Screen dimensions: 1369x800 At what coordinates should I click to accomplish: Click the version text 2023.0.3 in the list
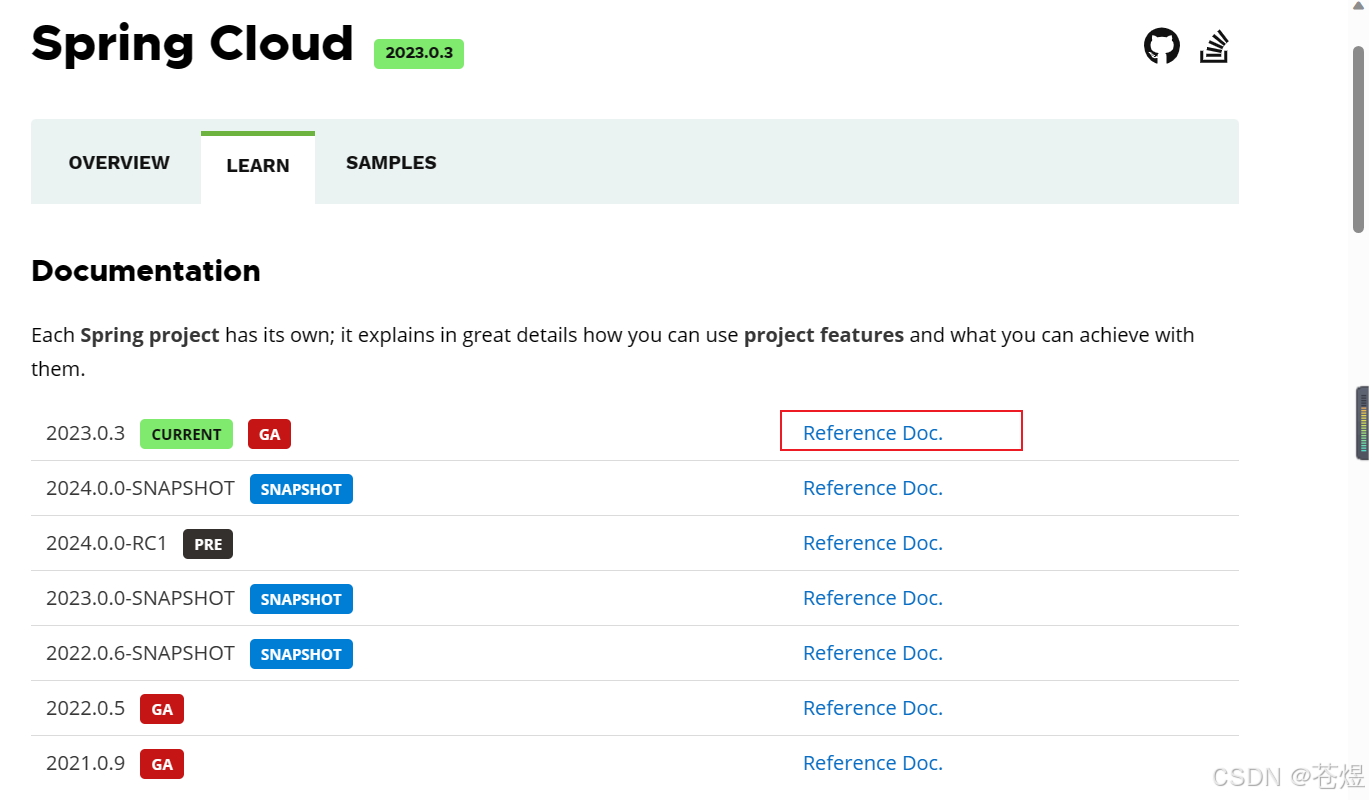tap(85, 433)
